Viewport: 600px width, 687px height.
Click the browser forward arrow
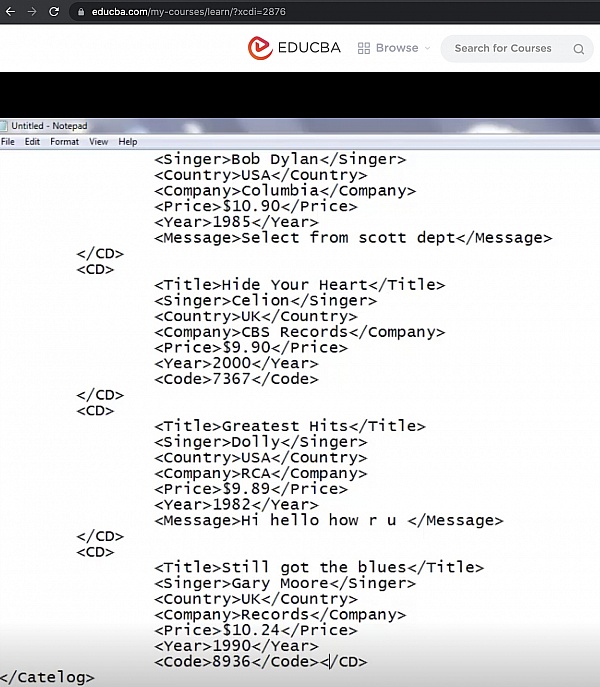point(32,12)
